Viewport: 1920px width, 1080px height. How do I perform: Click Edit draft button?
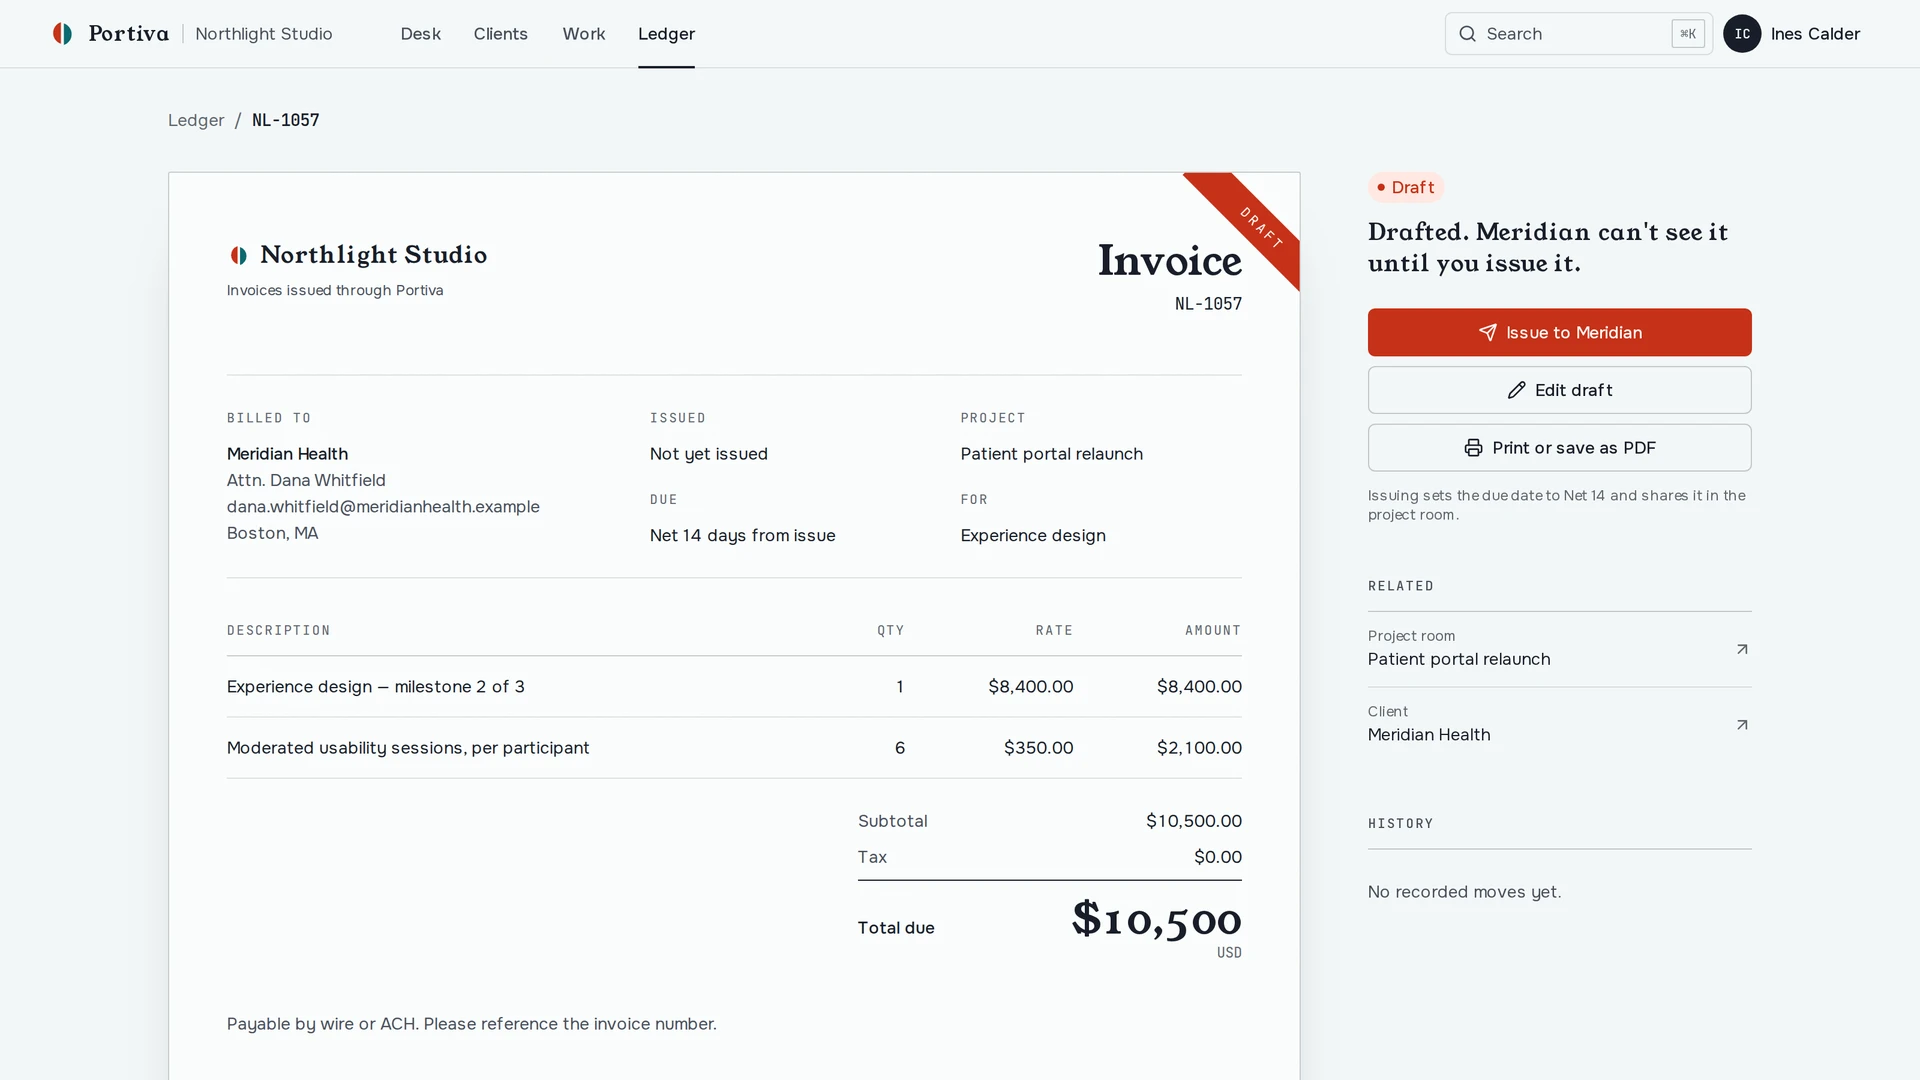(1559, 390)
